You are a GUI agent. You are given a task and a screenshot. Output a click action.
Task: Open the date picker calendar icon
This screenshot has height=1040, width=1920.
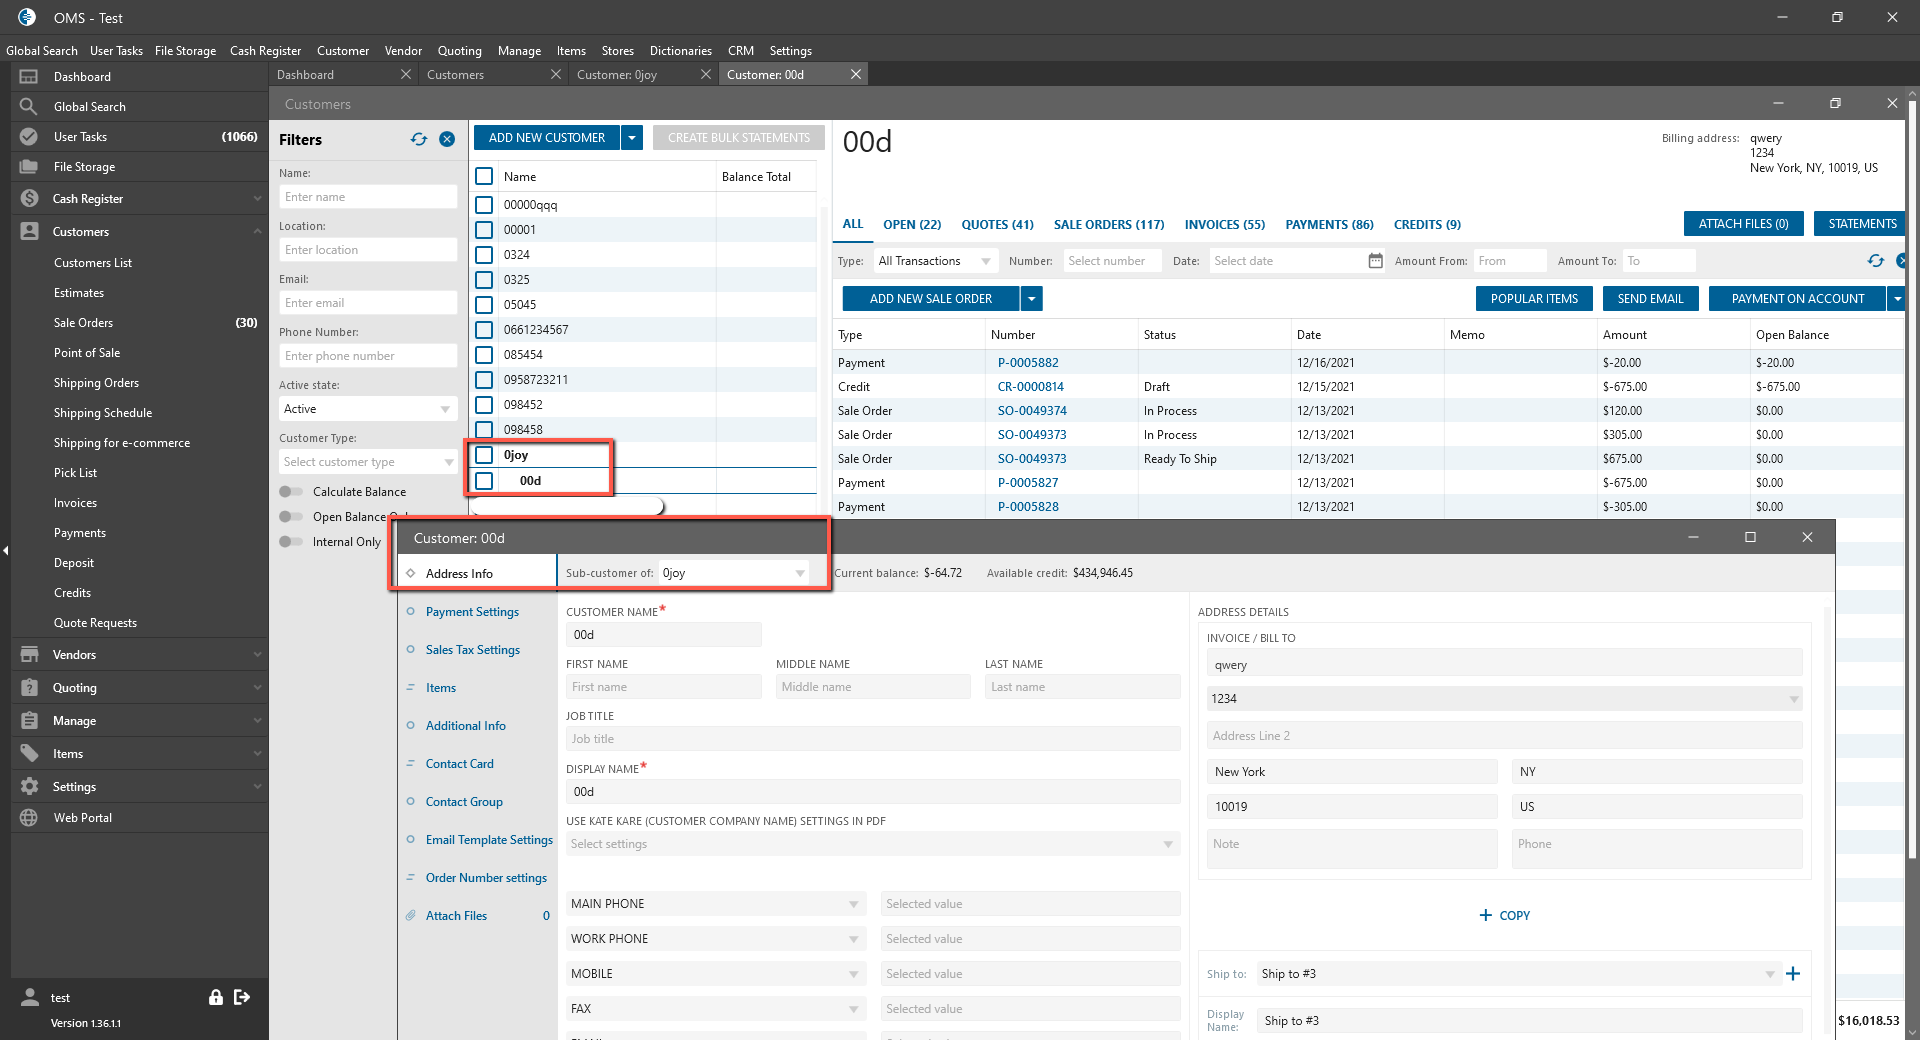click(1375, 261)
